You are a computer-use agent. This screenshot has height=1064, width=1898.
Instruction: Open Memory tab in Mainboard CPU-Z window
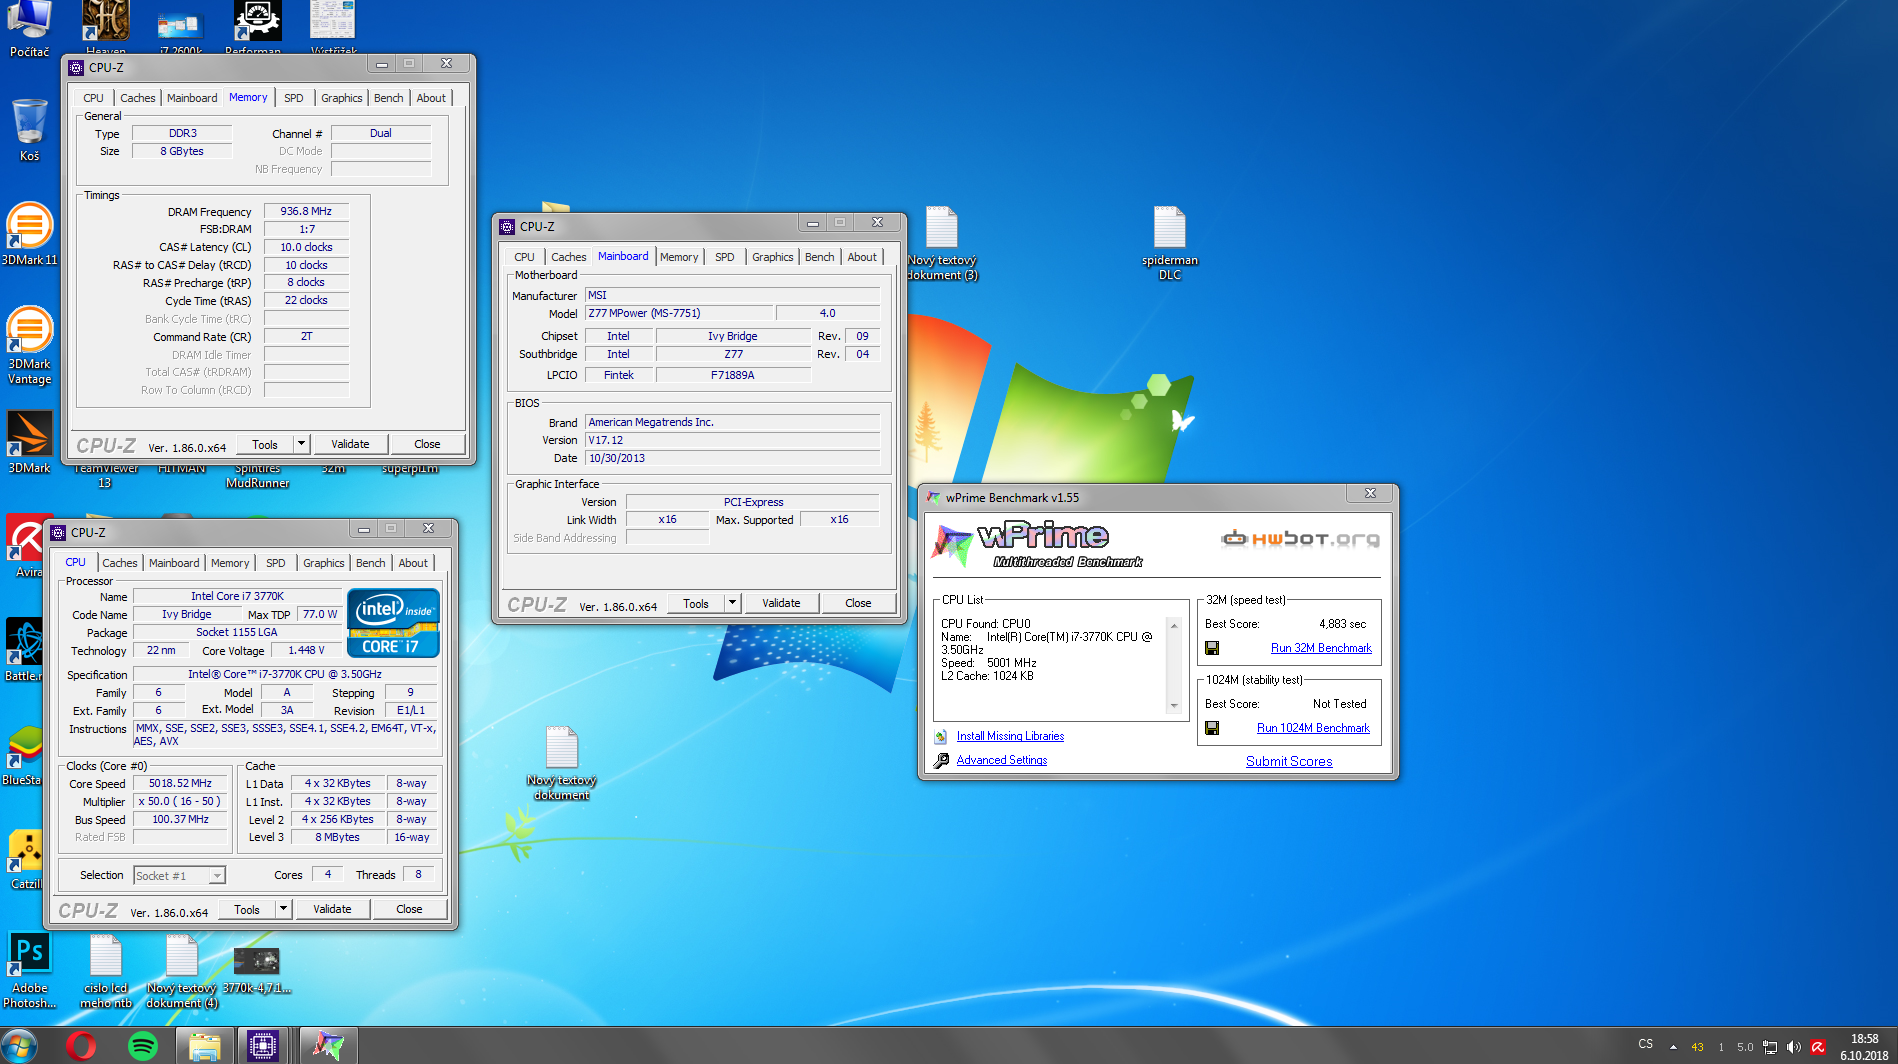pyautogui.click(x=679, y=257)
